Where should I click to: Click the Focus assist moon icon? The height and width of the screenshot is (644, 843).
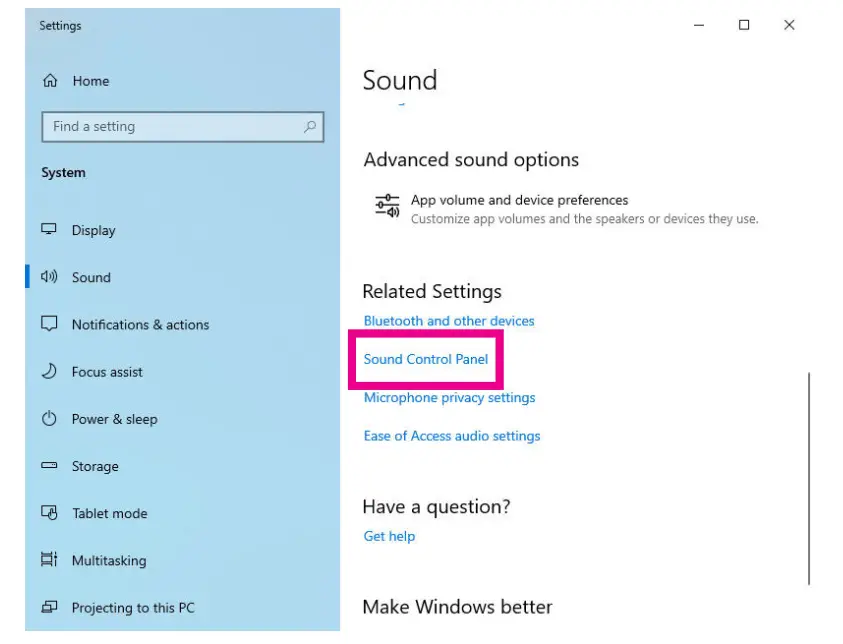49,371
